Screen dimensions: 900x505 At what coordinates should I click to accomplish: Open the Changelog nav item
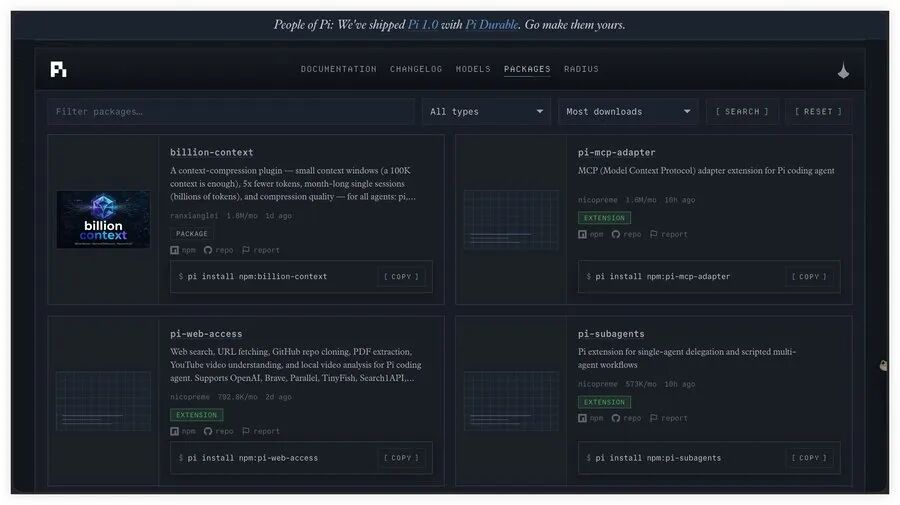(x=416, y=69)
